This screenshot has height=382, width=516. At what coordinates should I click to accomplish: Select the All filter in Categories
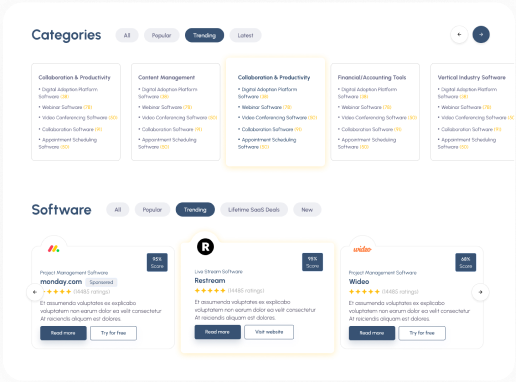click(x=127, y=35)
